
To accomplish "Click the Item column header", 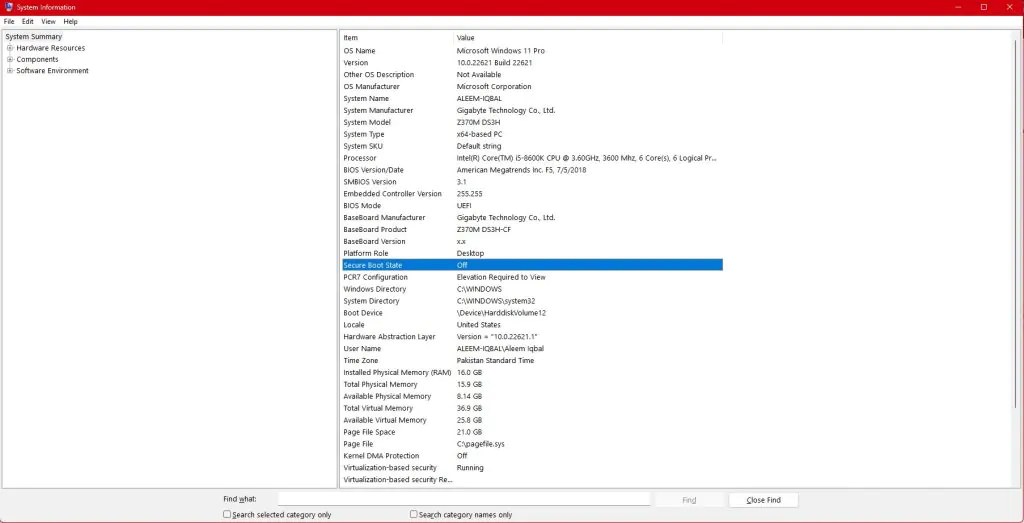I will [396, 38].
